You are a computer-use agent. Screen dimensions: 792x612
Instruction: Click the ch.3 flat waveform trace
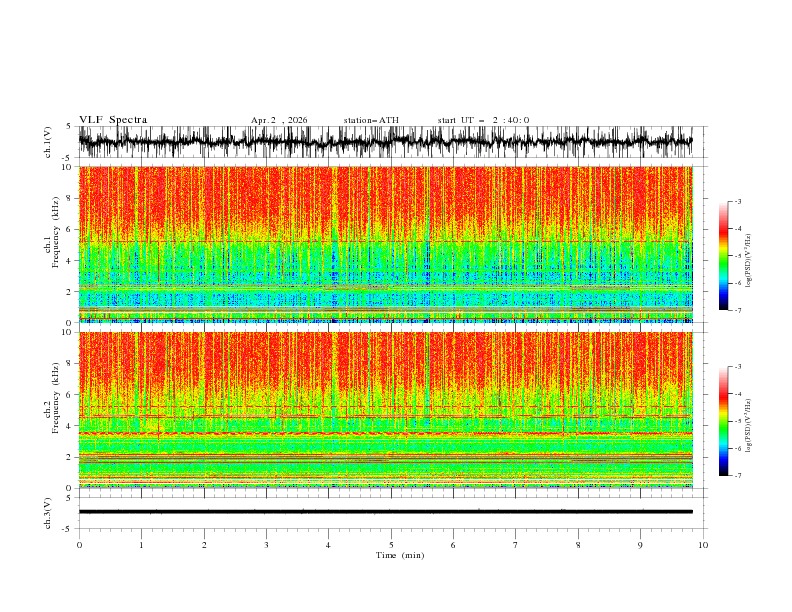pyautogui.click(x=385, y=512)
